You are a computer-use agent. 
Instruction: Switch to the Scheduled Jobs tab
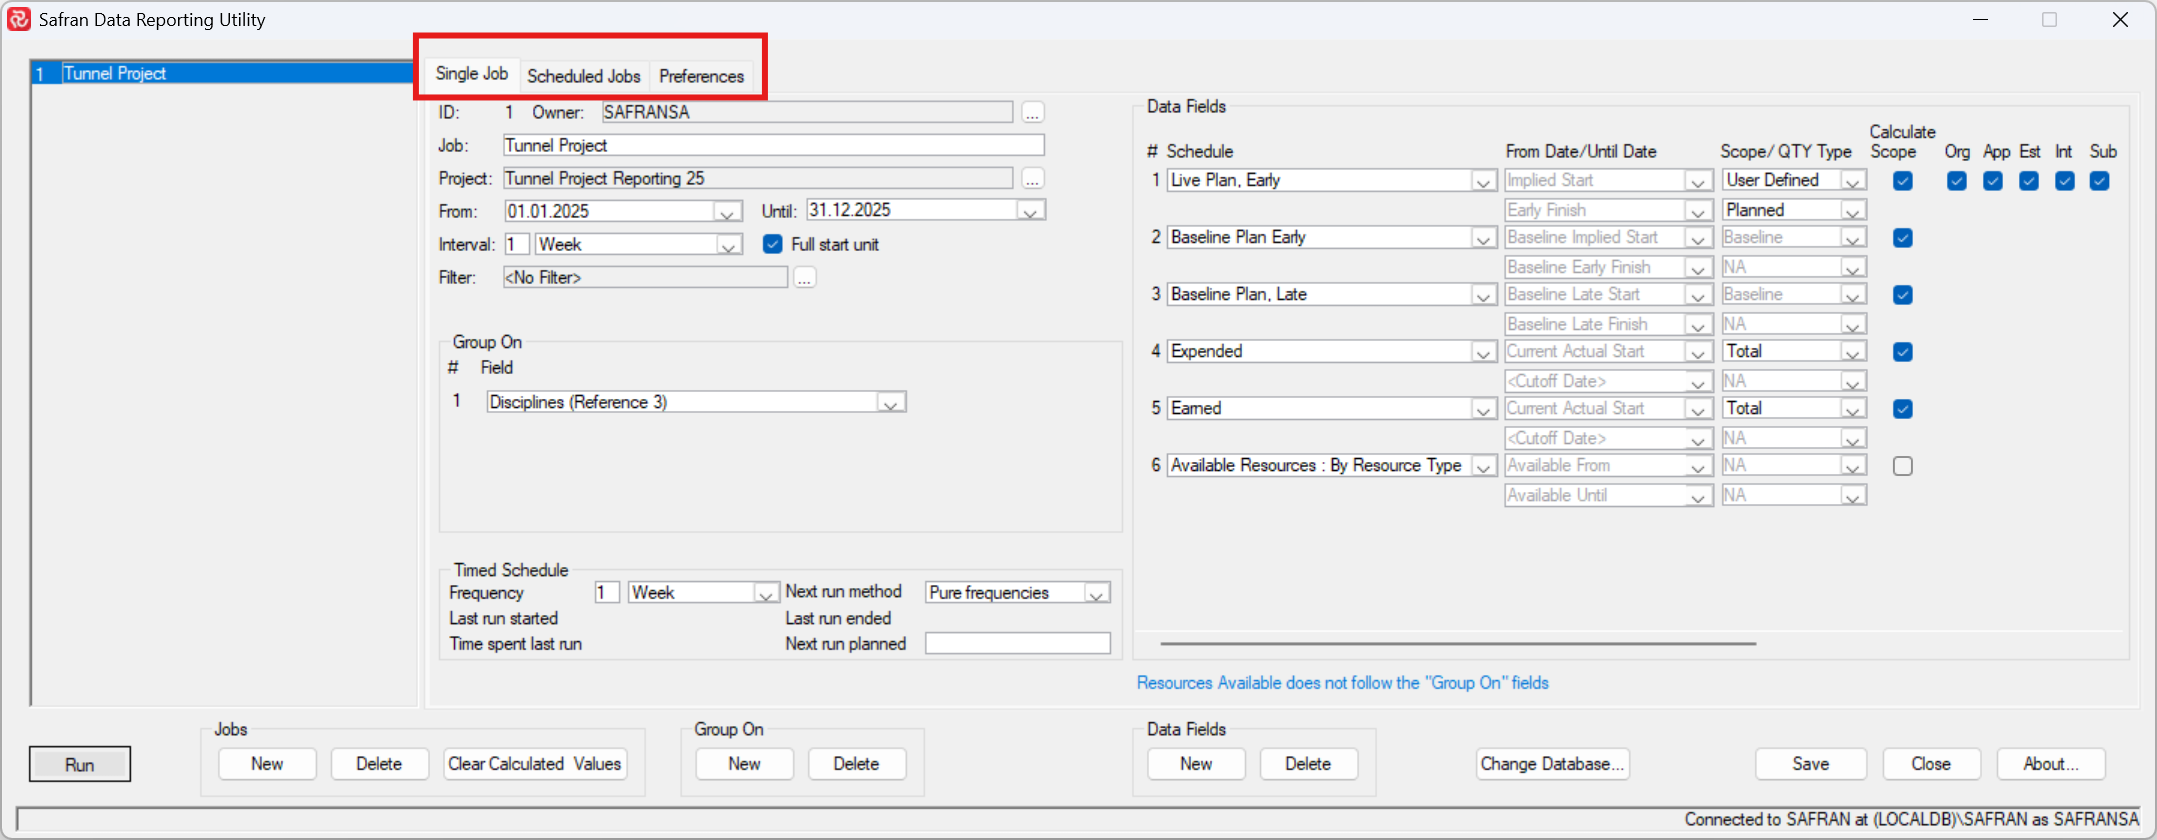(x=584, y=76)
